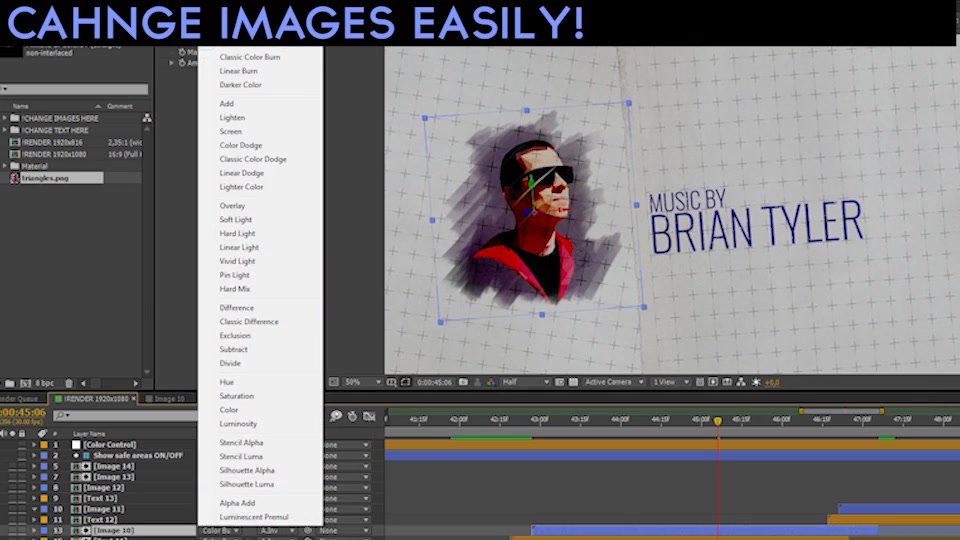
Task: Click the 0:00:45:06 timecode in viewer footer
Action: click(434, 382)
